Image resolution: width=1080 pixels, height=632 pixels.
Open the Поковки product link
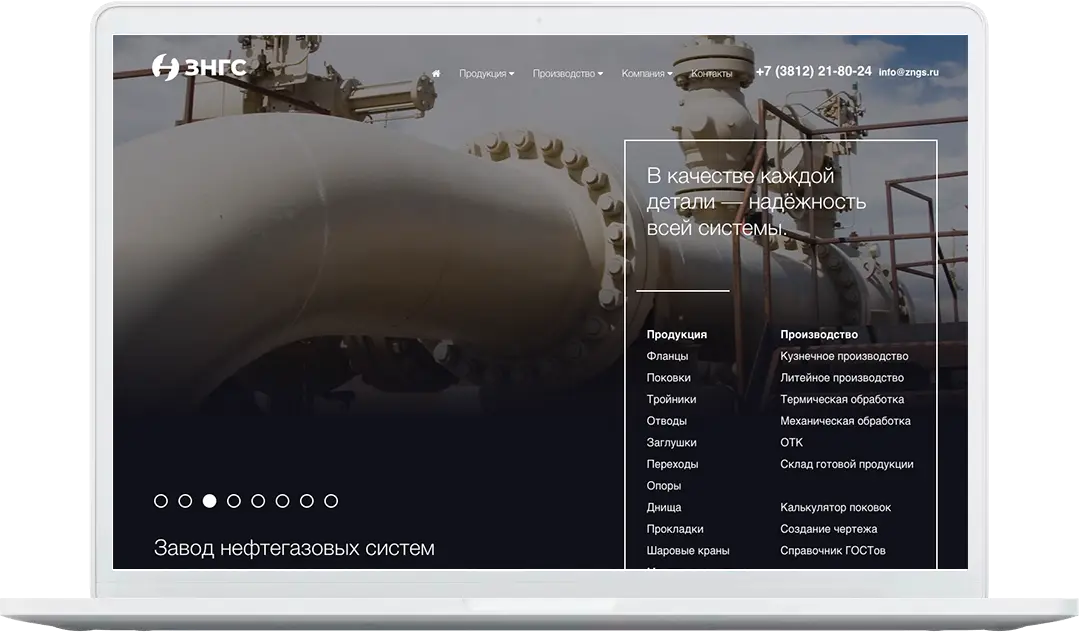[x=669, y=378]
